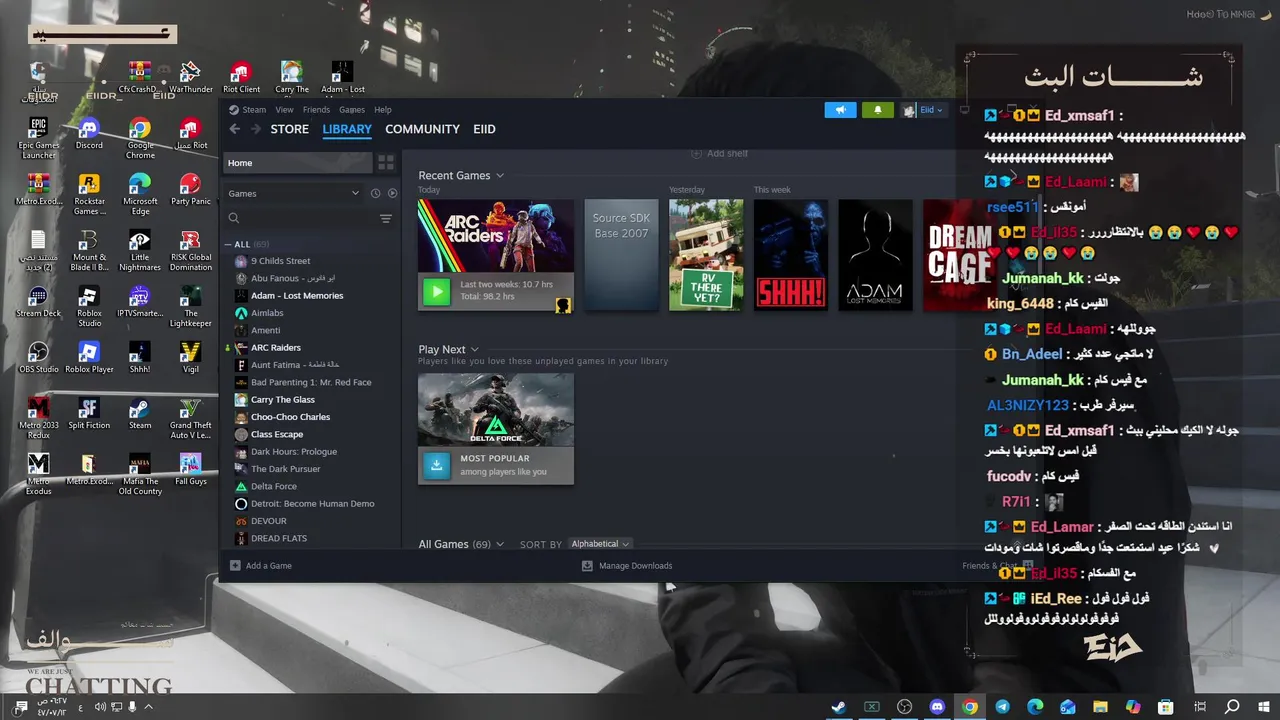Select the Riot Client desktop icon

coord(241,77)
